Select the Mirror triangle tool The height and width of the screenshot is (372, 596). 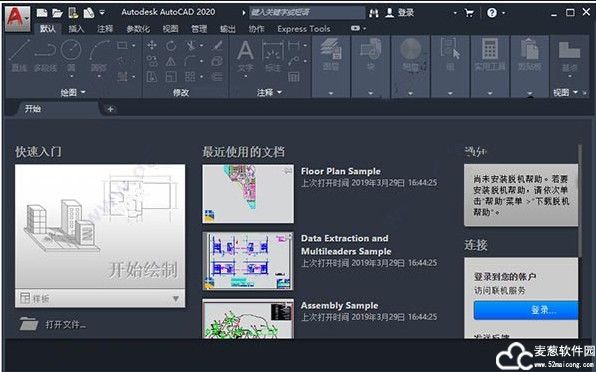(x=171, y=61)
